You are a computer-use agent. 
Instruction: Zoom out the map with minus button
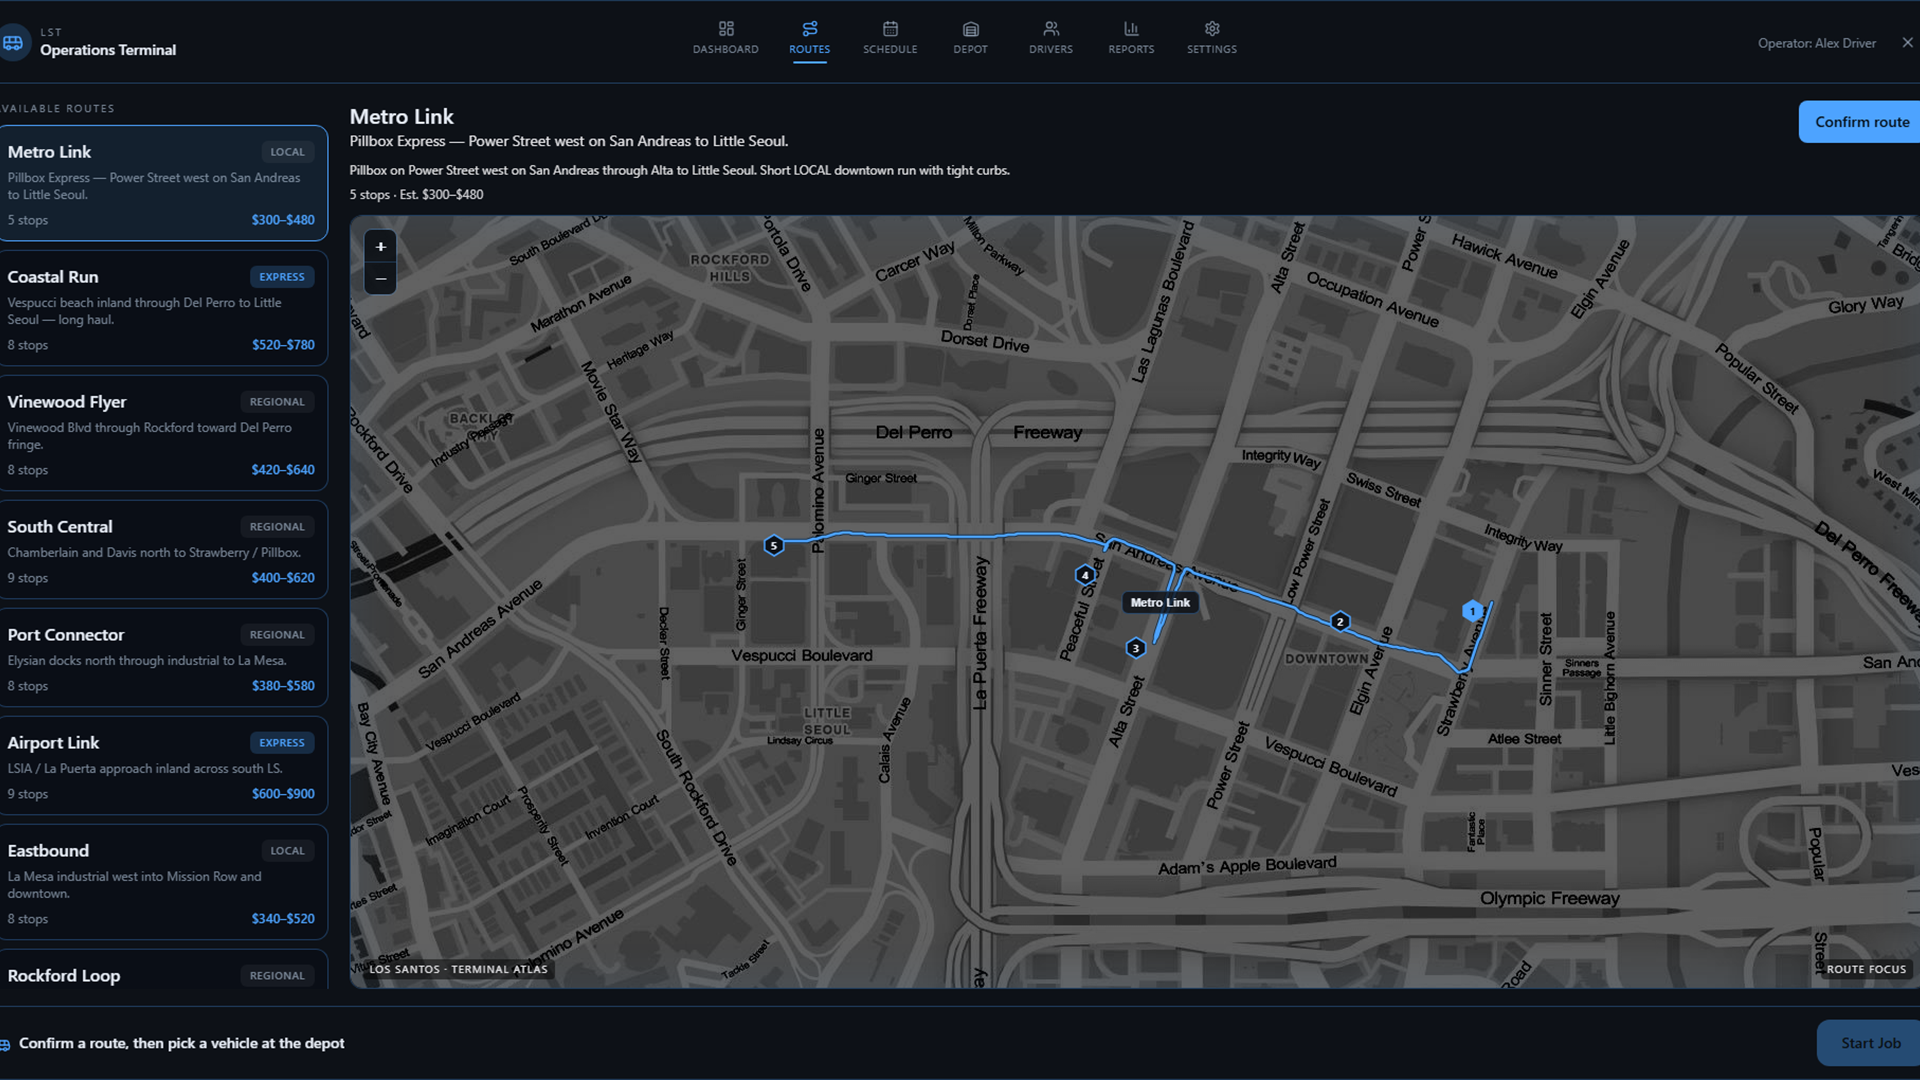[x=380, y=278]
